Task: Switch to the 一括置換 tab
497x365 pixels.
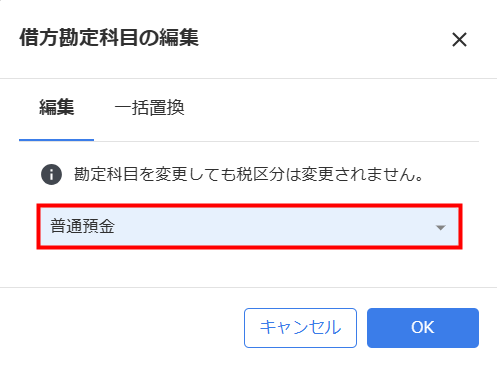Action: pos(149,108)
